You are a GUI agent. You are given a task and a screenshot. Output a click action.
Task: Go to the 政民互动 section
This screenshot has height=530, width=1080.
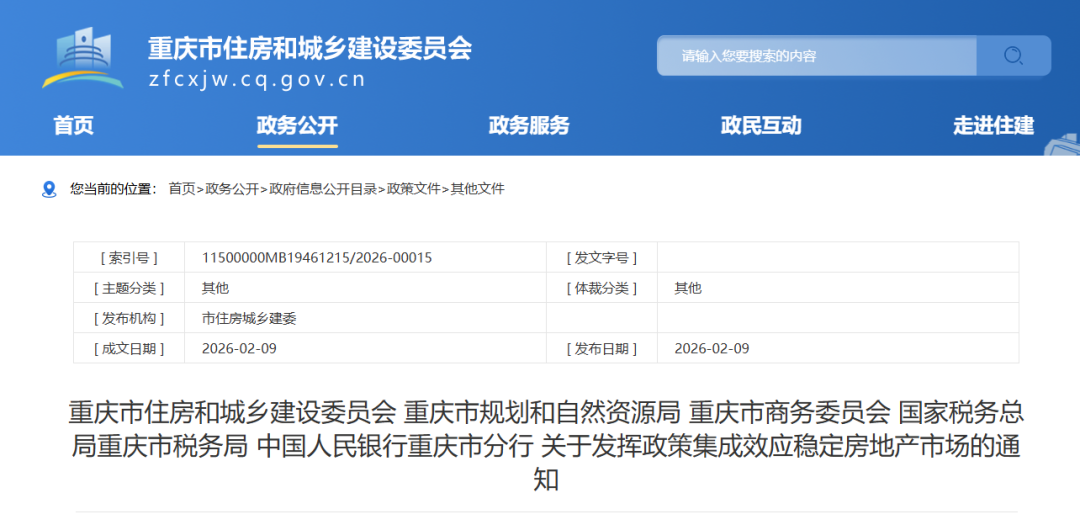[761, 126]
